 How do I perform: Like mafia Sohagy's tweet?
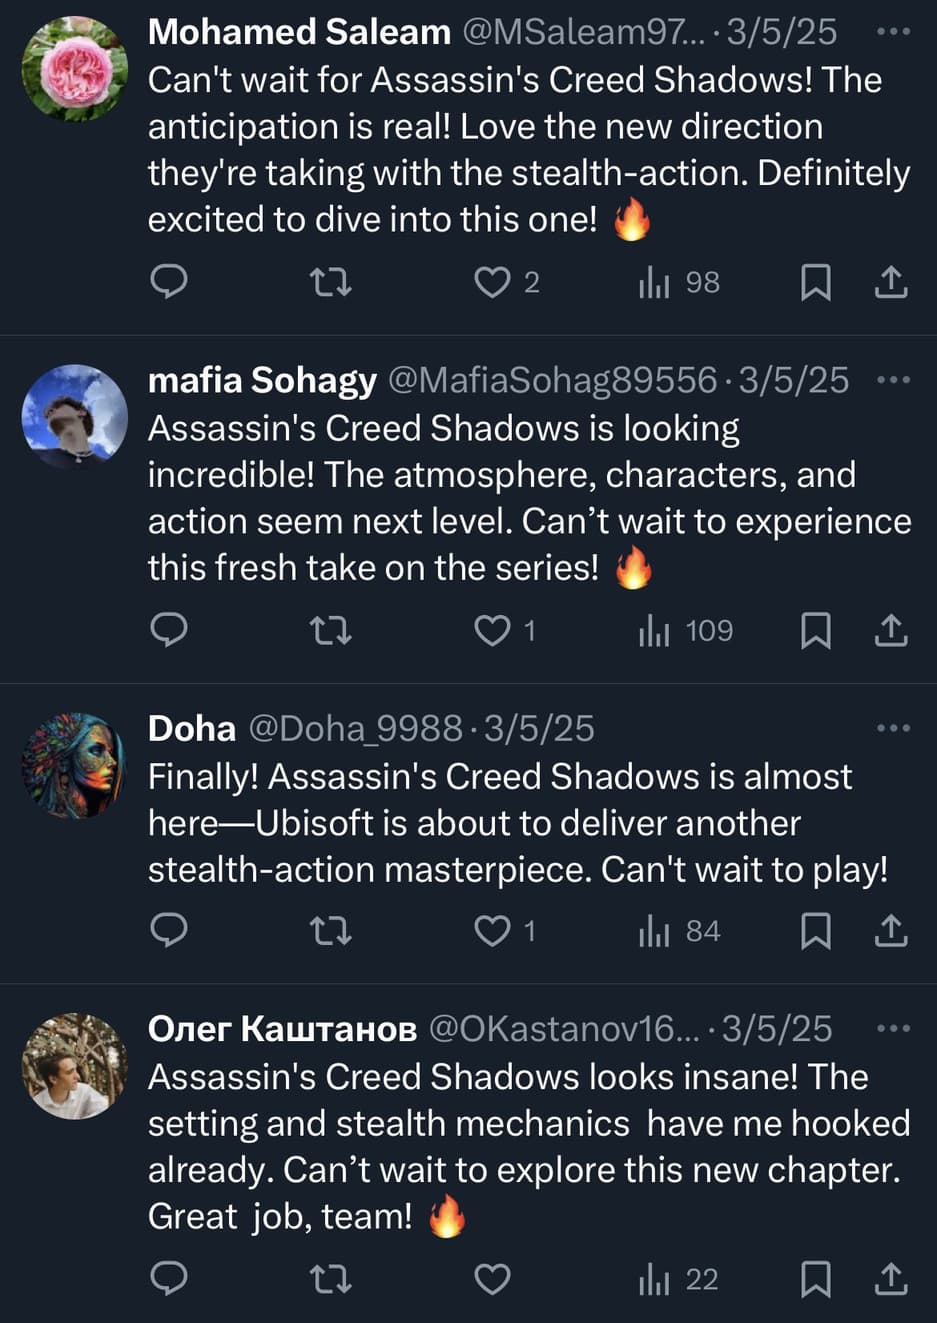tap(492, 631)
